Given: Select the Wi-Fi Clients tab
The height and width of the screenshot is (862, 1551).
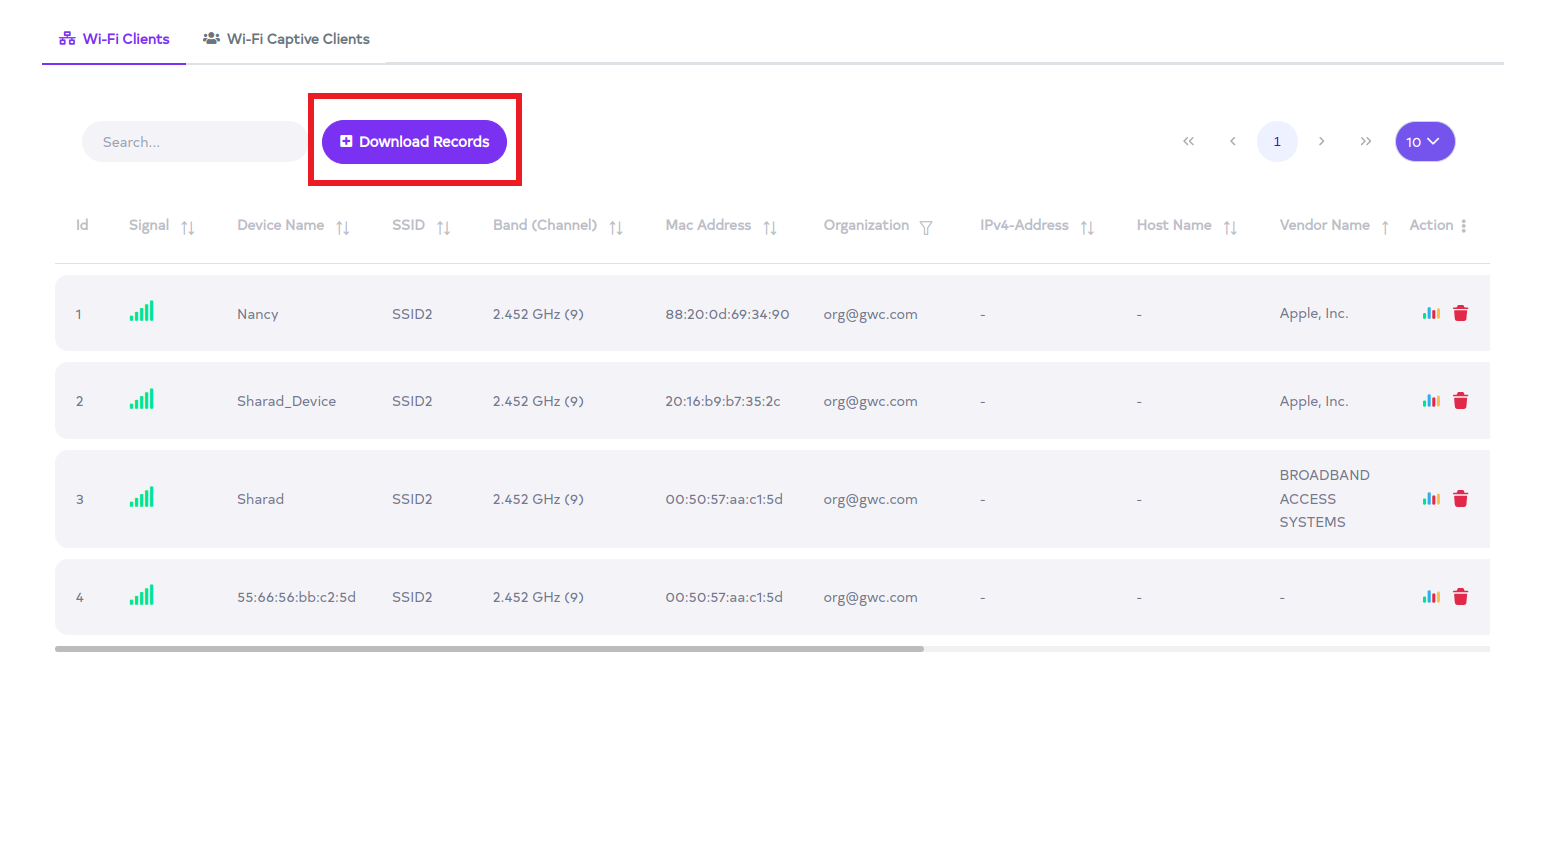Looking at the screenshot, I should tap(114, 39).
